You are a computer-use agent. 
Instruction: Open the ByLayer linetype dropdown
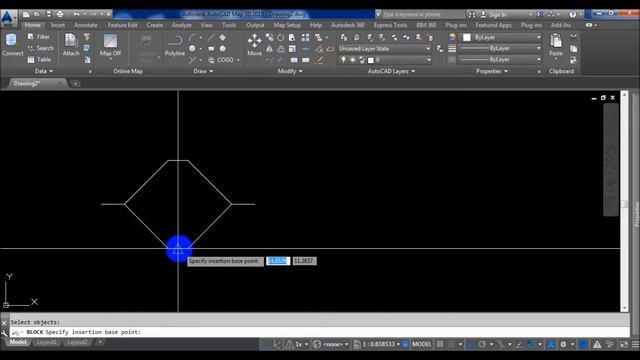pyautogui.click(x=500, y=60)
